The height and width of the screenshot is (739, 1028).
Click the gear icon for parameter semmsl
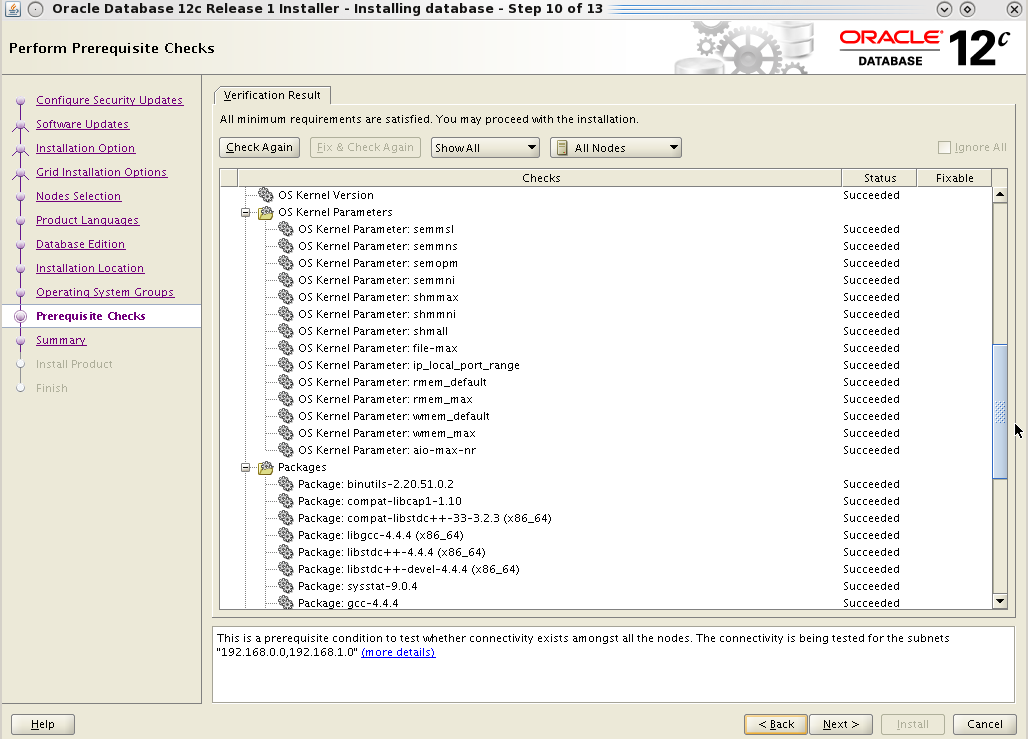click(286, 229)
